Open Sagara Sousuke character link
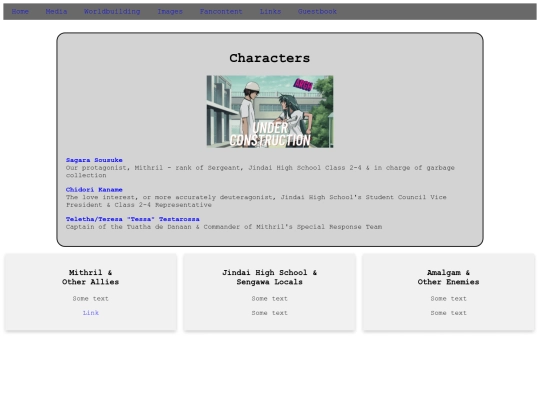Viewport: 540px width, 405px height. click(94, 160)
